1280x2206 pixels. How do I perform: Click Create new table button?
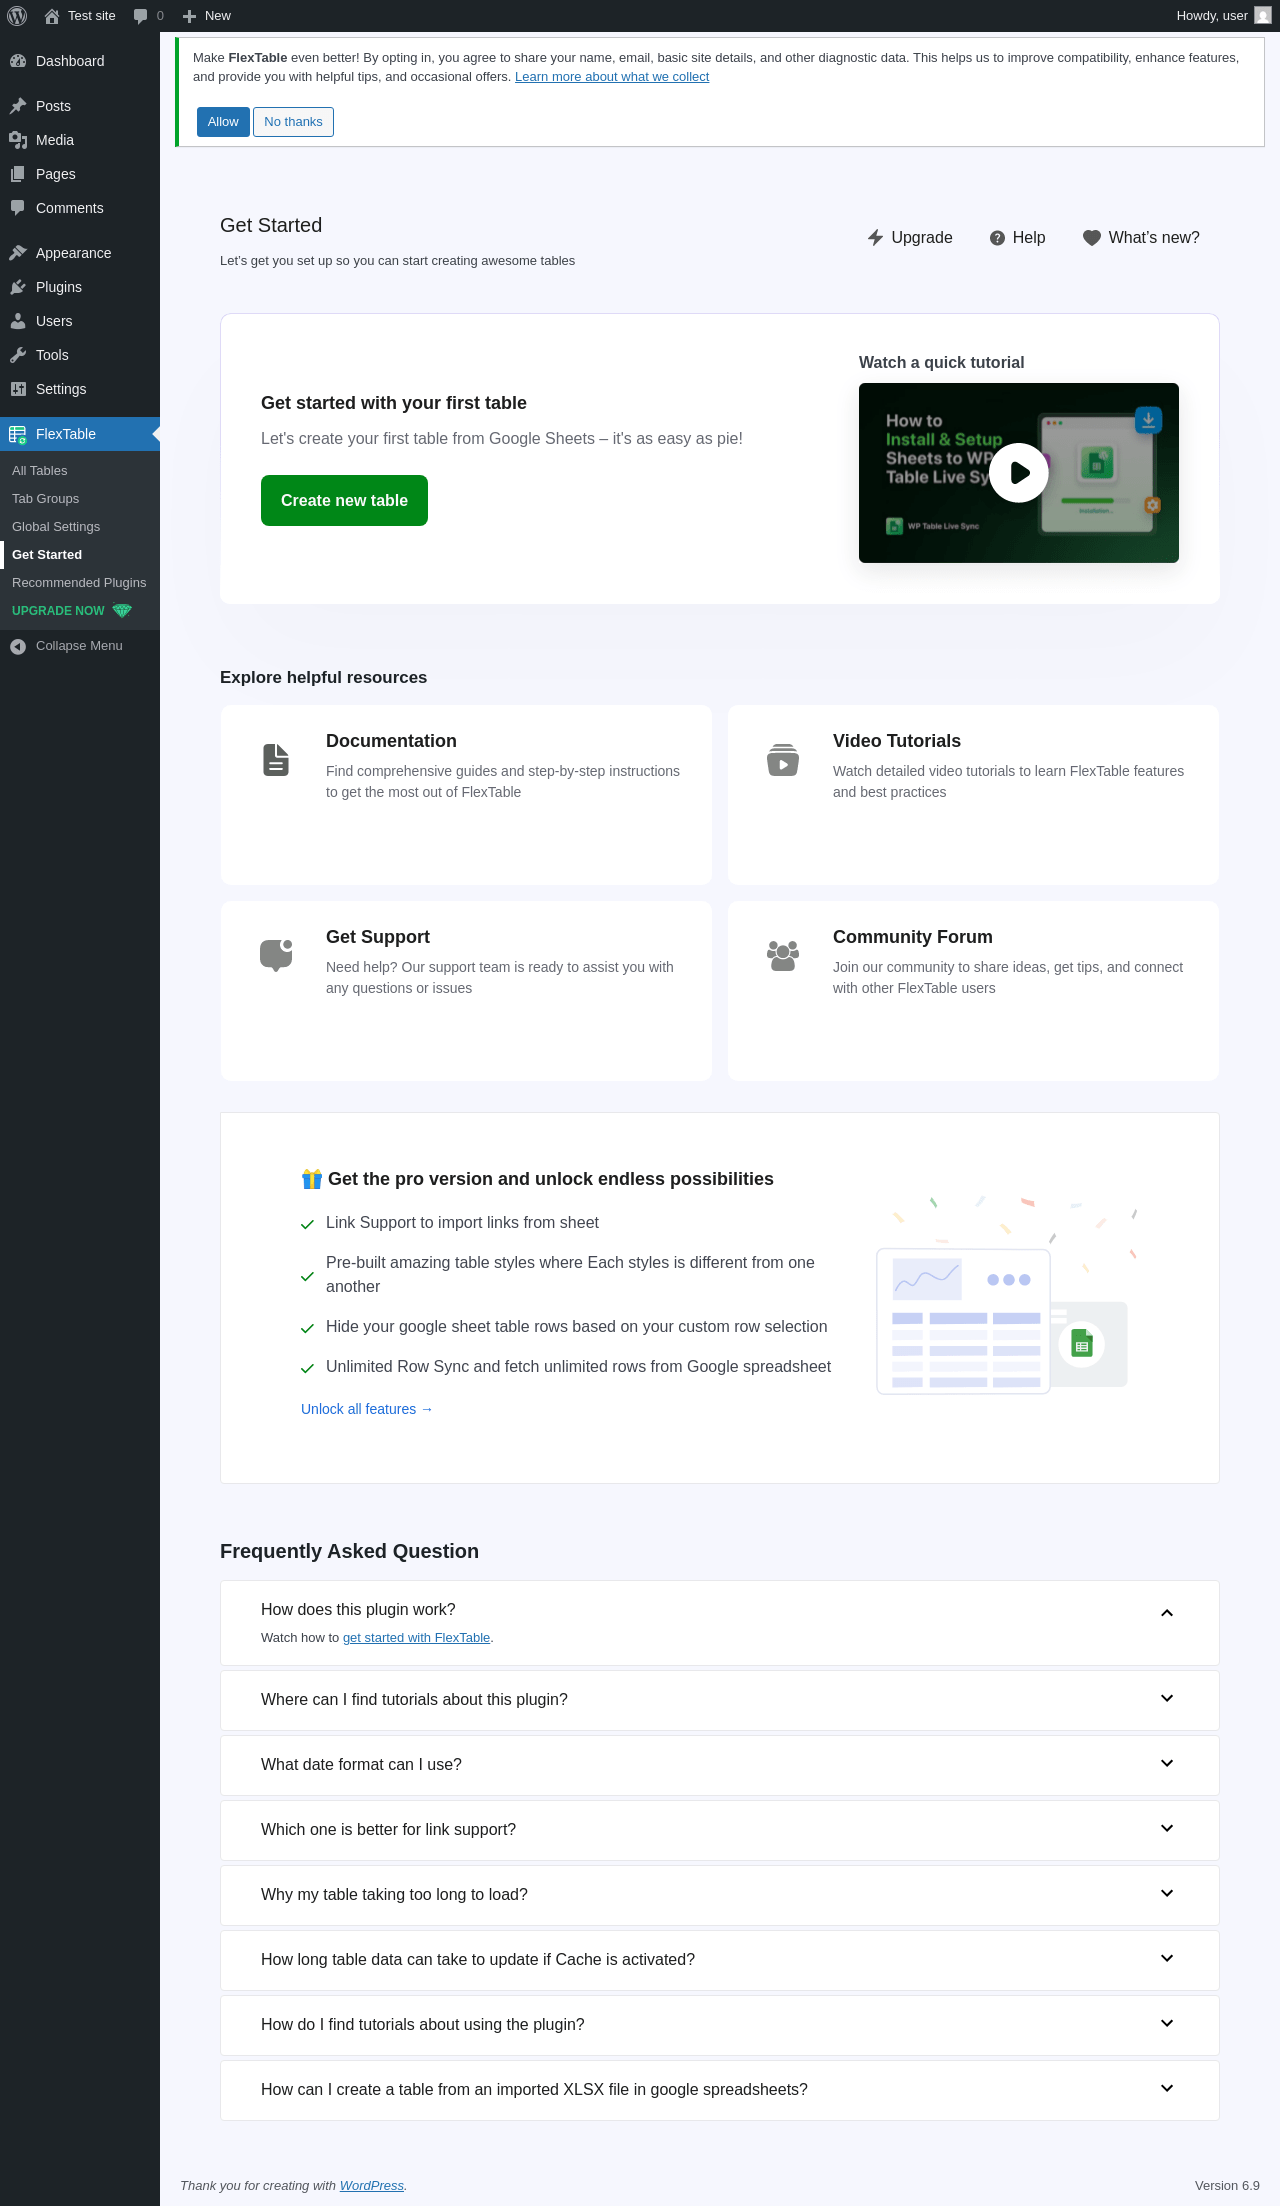344,500
